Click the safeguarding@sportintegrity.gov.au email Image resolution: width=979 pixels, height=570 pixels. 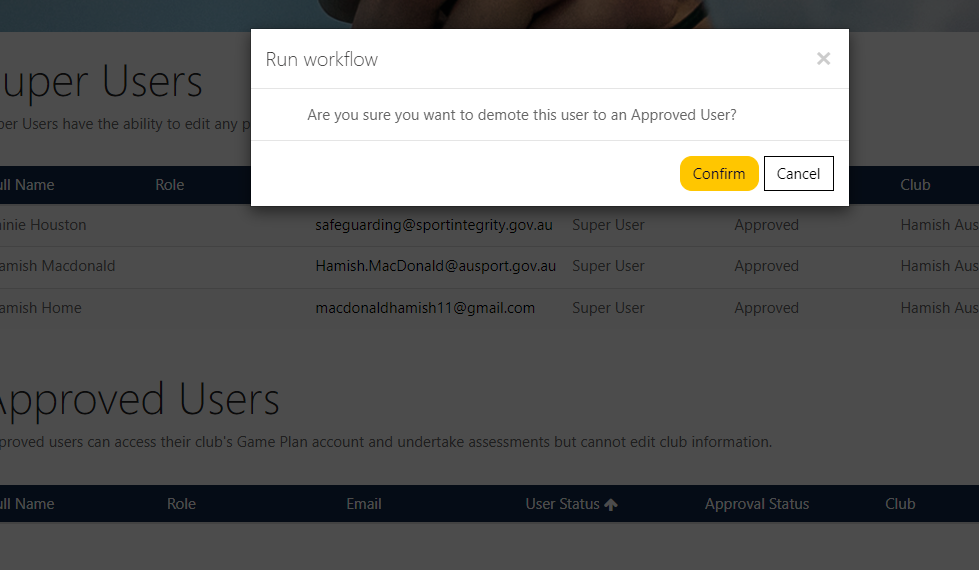pyautogui.click(x=434, y=225)
